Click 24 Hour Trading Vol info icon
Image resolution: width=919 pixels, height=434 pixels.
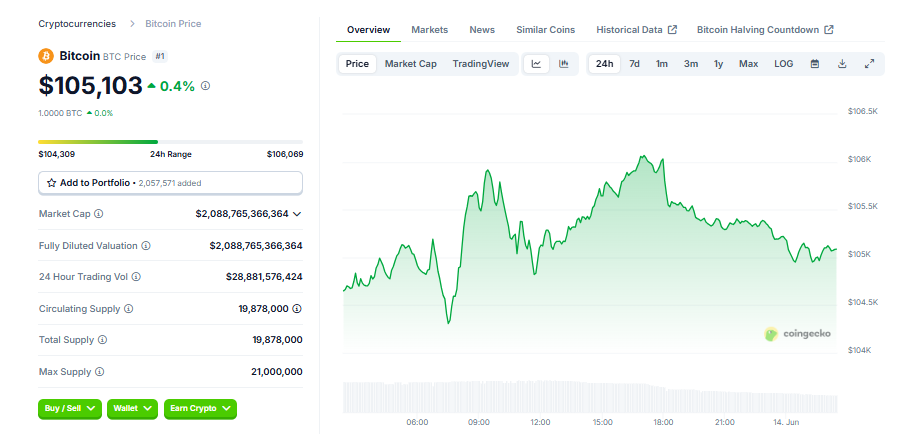coord(136,276)
